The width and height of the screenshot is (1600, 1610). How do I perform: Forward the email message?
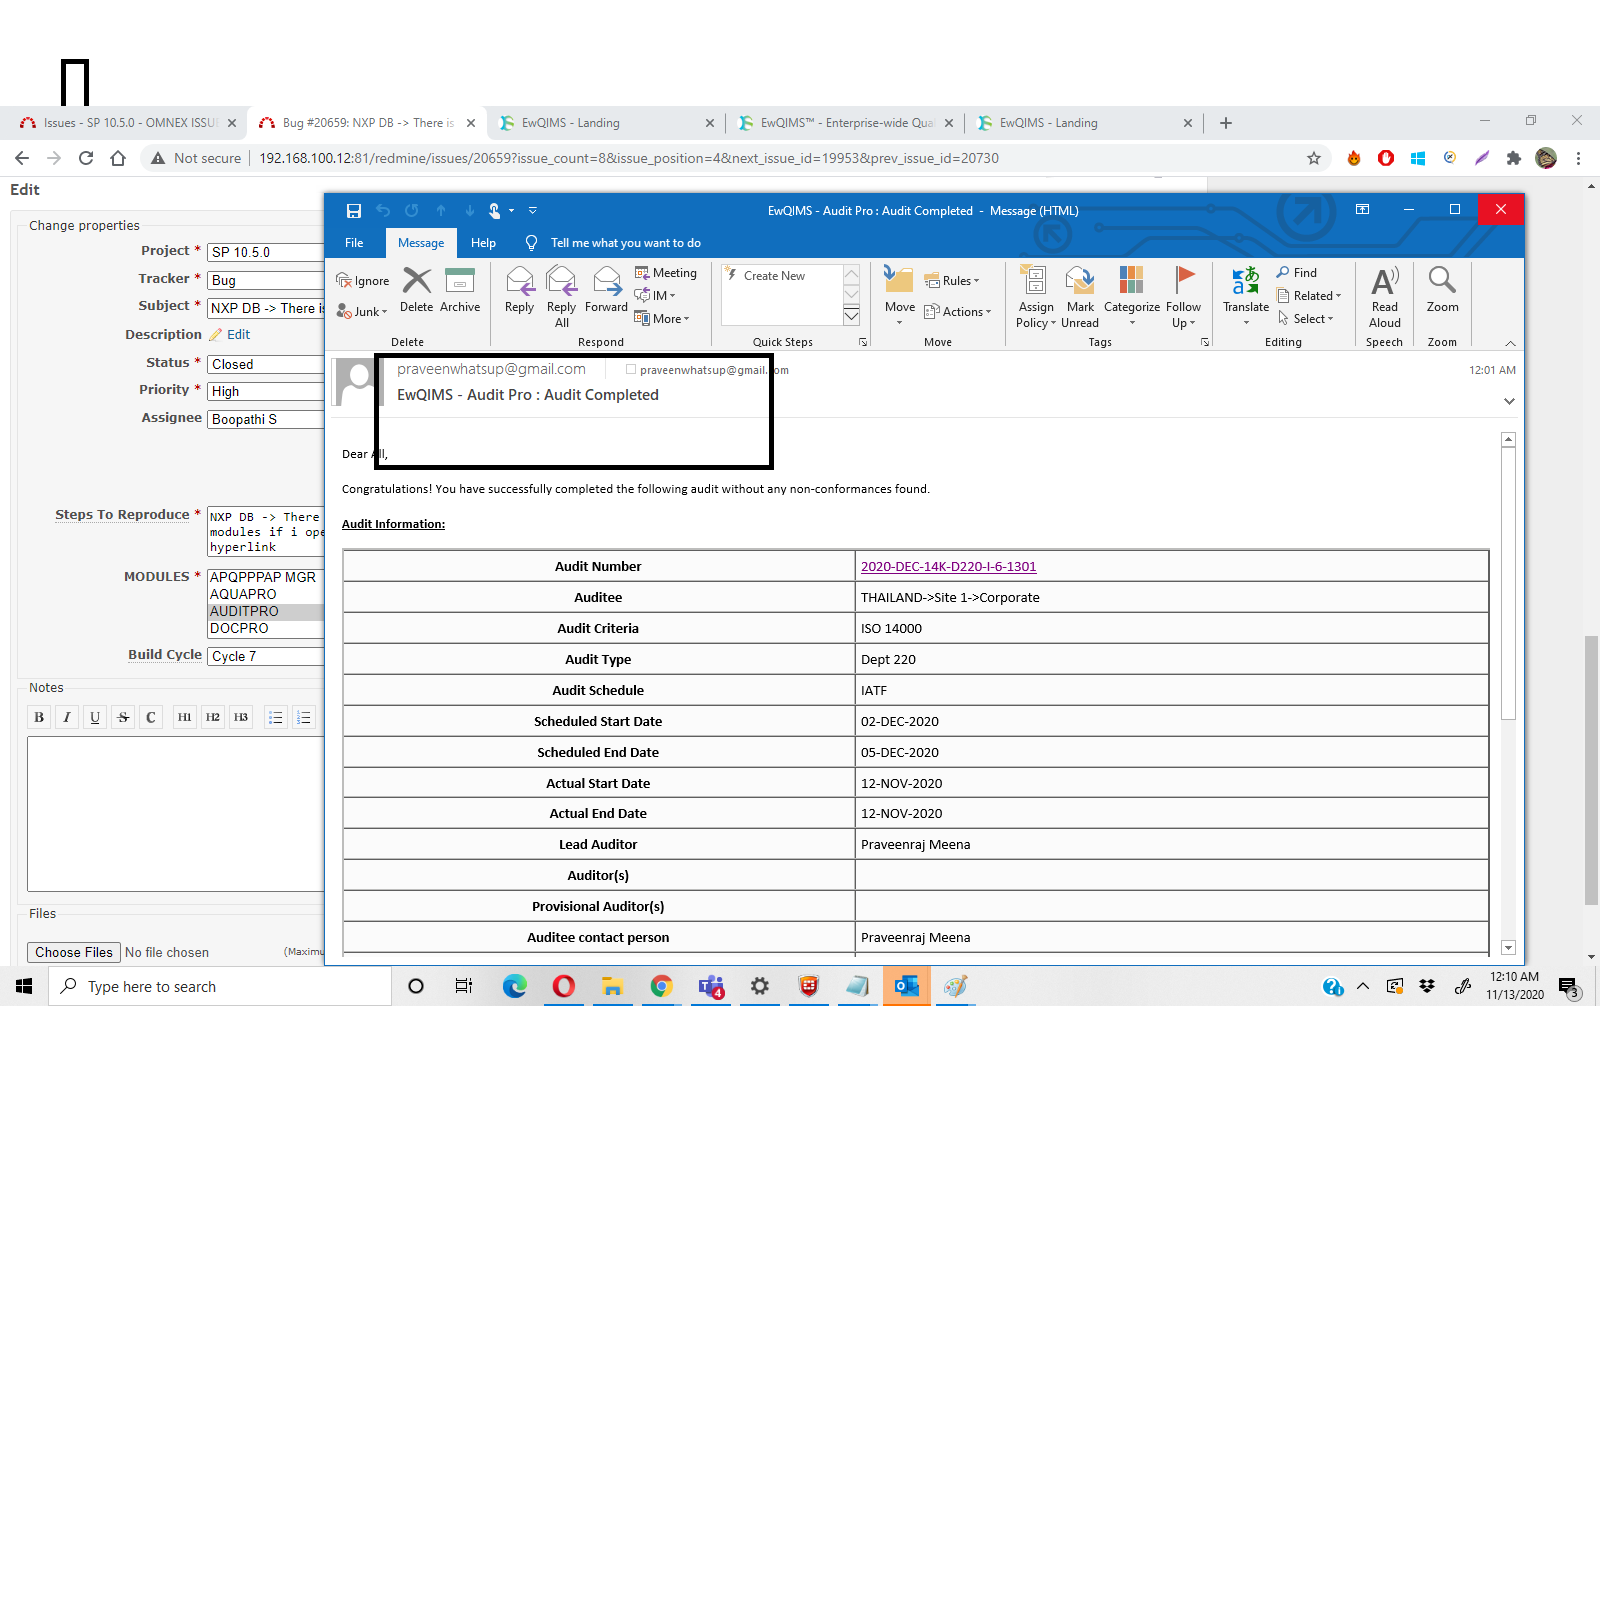click(607, 290)
